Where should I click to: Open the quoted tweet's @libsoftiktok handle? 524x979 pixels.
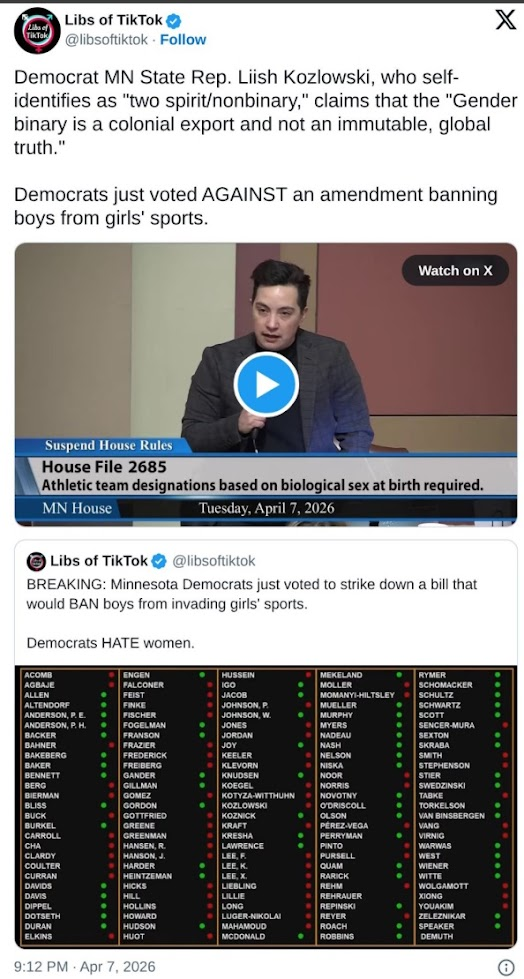coord(213,561)
